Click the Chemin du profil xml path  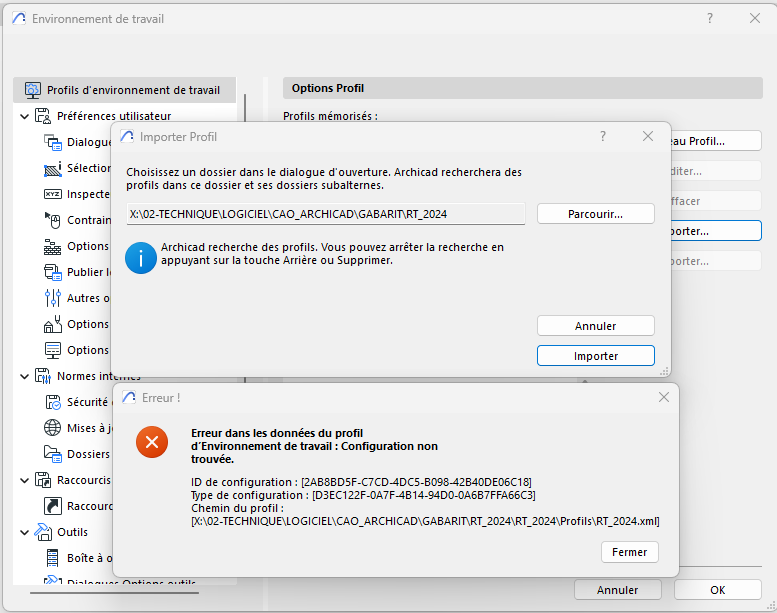pyautogui.click(x=425, y=521)
